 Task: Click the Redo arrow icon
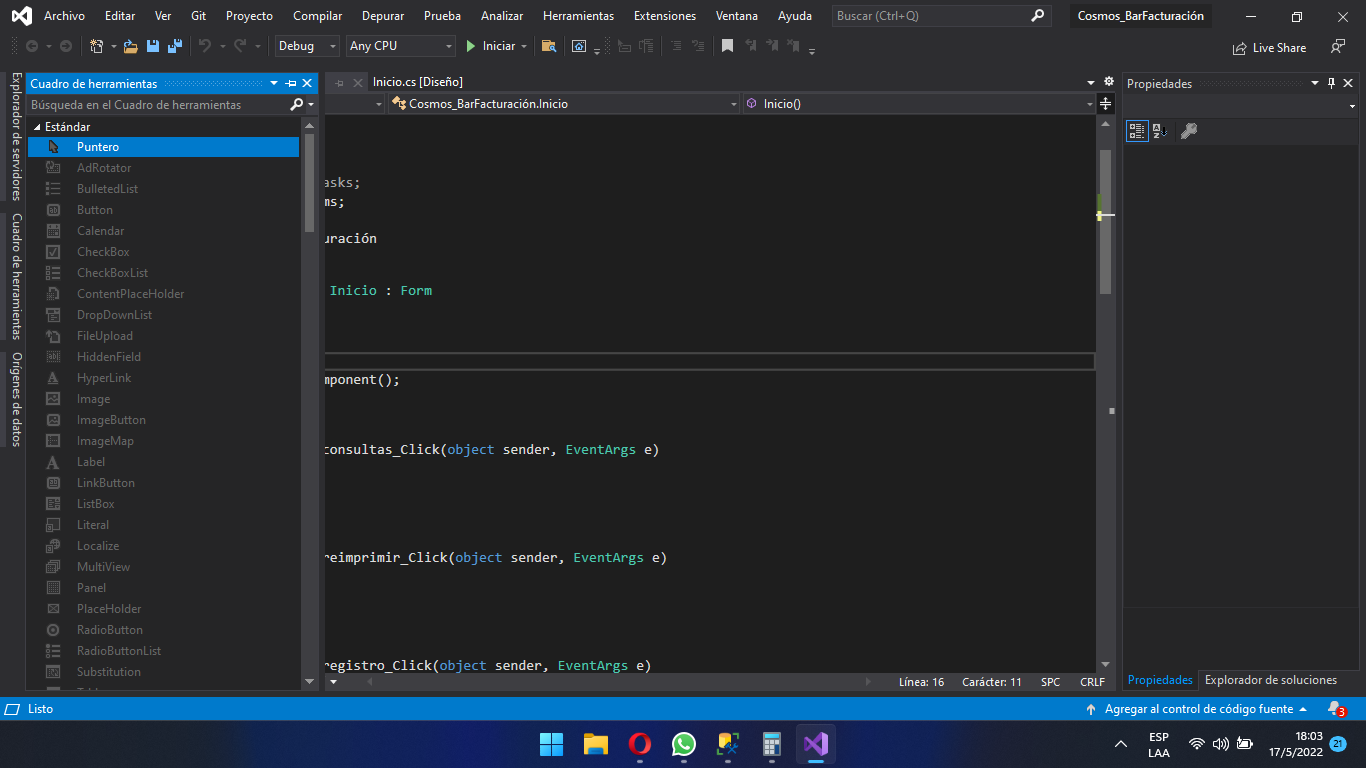[240, 46]
